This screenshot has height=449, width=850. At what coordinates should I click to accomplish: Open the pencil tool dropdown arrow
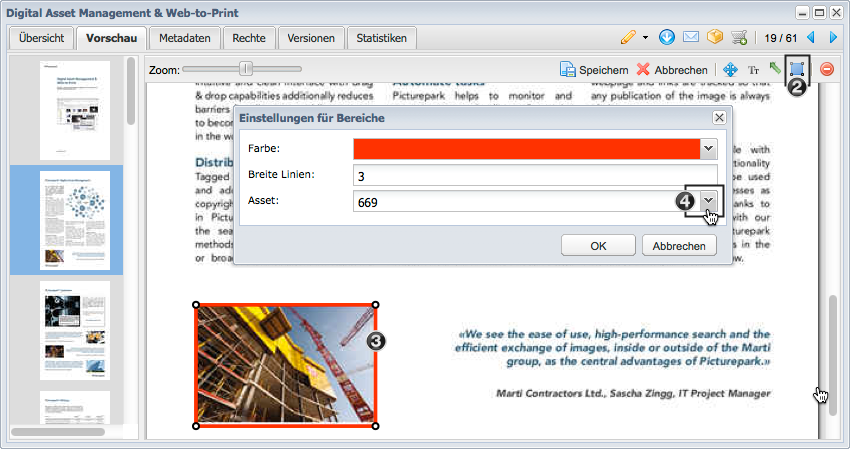pos(645,38)
